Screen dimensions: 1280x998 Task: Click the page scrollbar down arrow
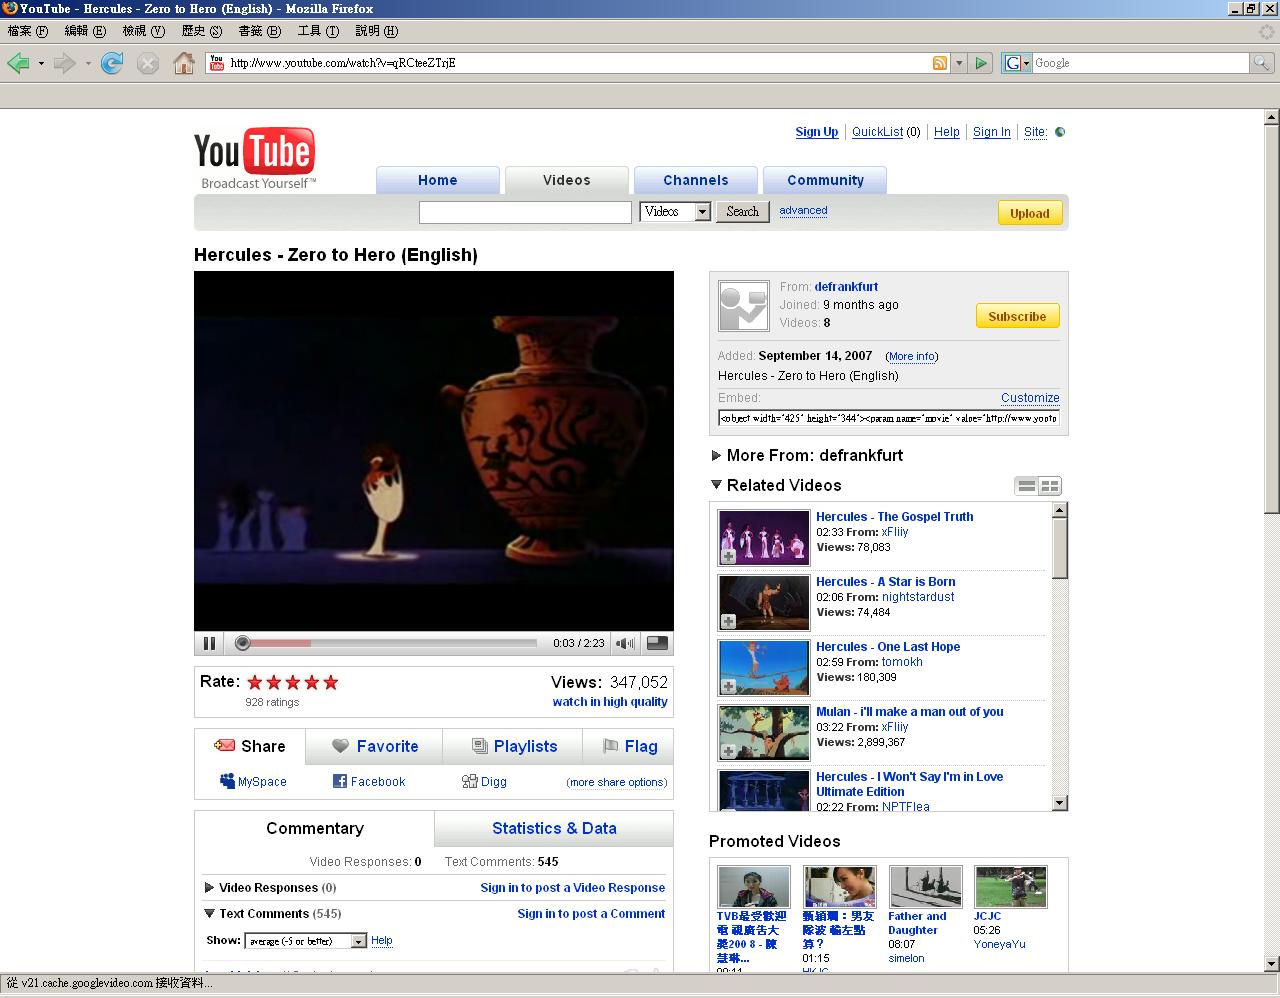point(1272,964)
